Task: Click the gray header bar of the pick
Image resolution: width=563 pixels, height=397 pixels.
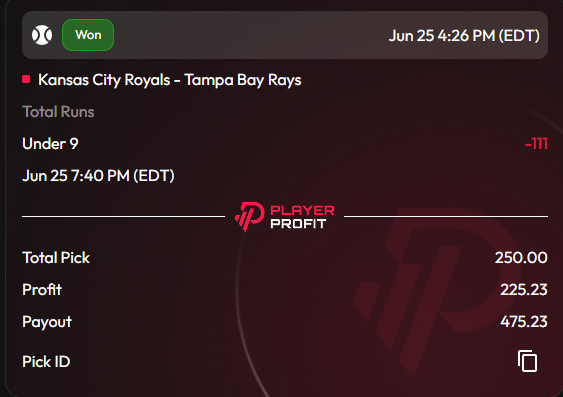Action: (x=285, y=35)
